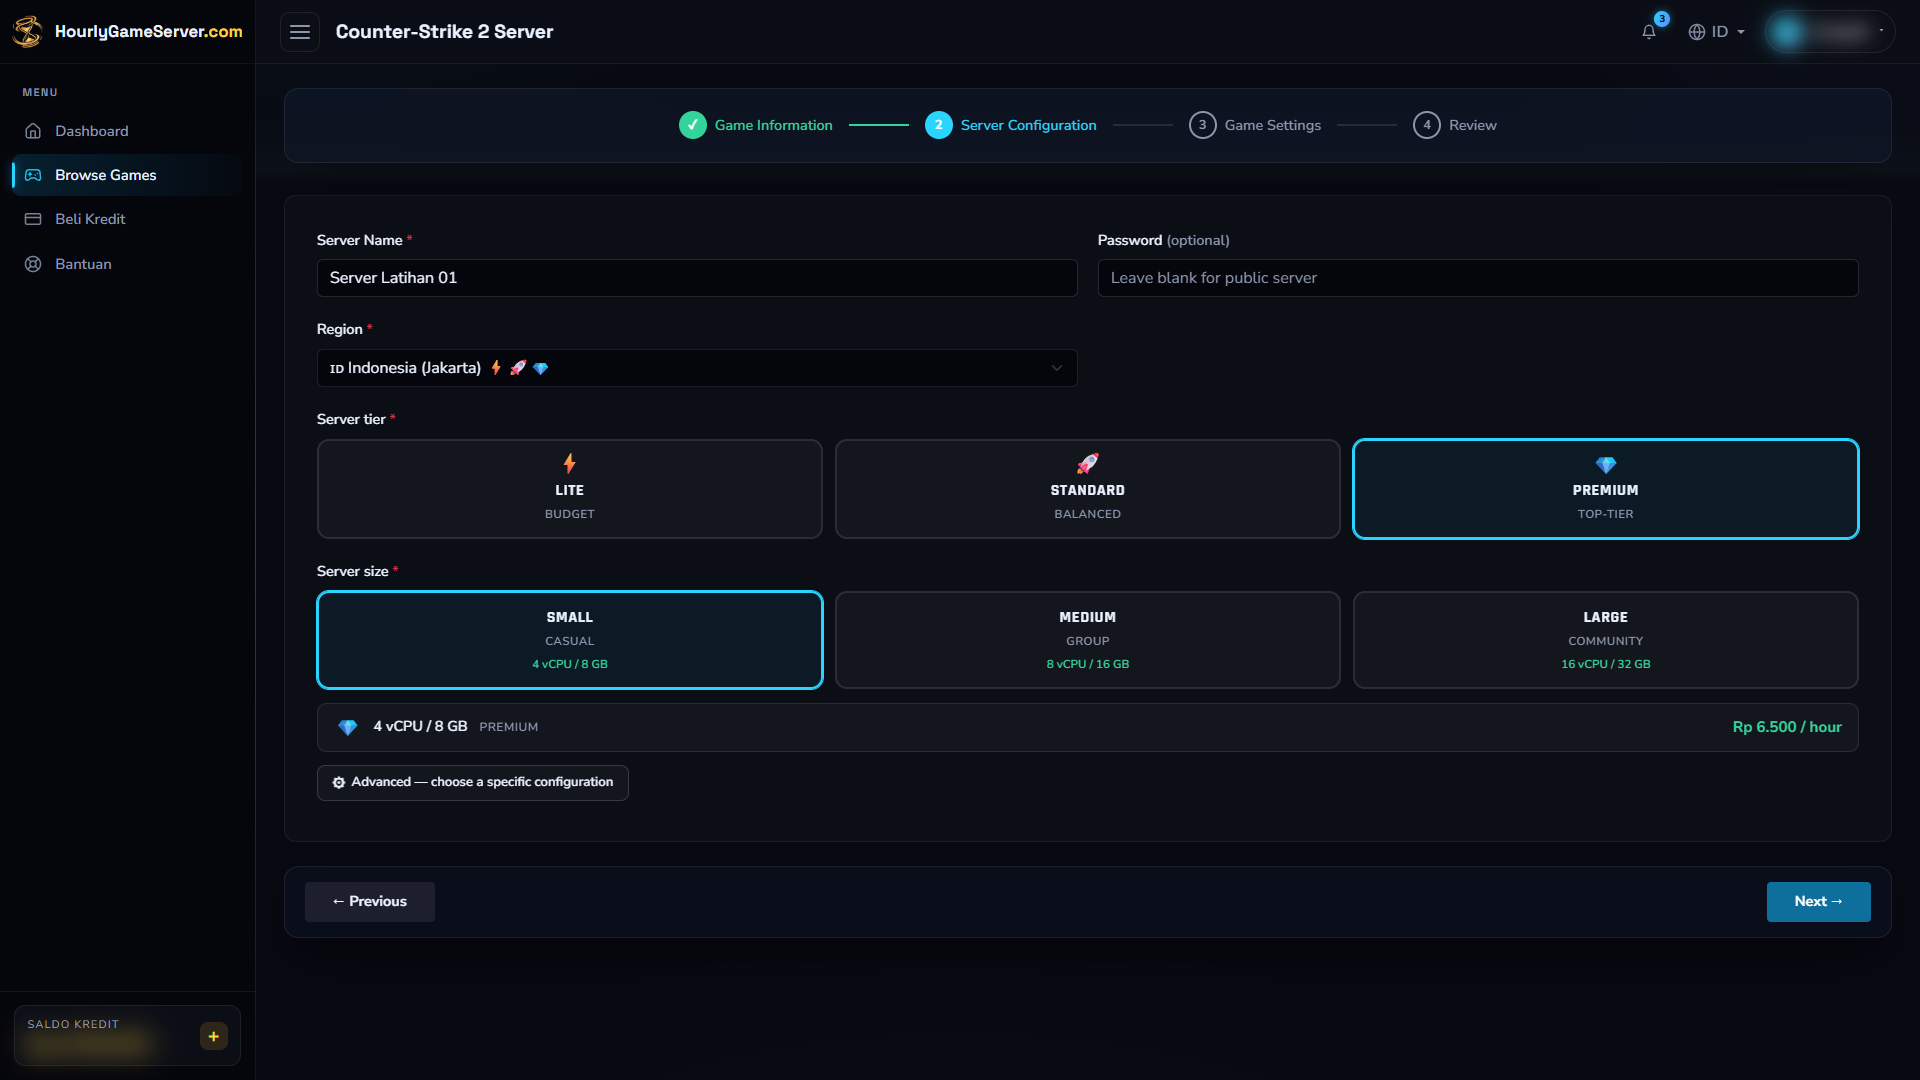This screenshot has height=1080, width=1920.
Task: Click the Next button
Action: tap(1818, 902)
